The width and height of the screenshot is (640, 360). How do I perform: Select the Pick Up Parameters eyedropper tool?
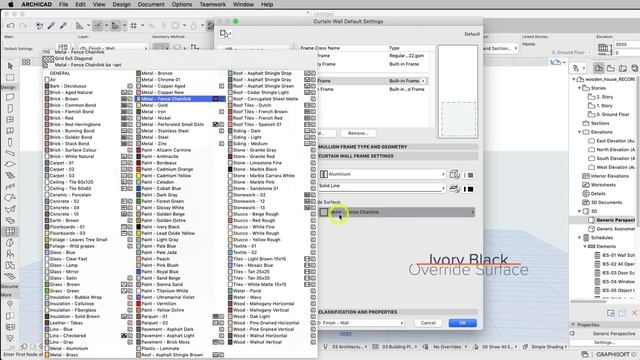[x=51, y=26]
